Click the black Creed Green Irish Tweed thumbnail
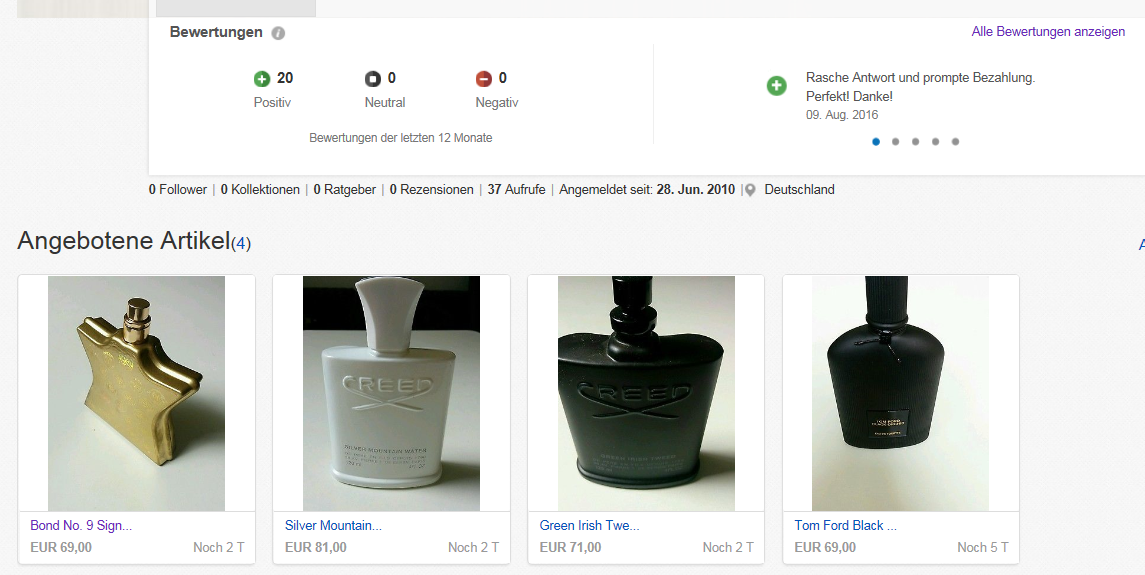The width and height of the screenshot is (1145, 575). pos(646,393)
